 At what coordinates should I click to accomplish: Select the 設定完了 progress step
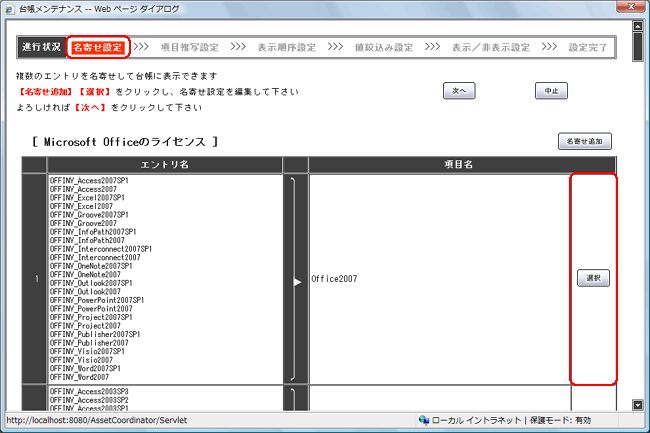click(588, 47)
